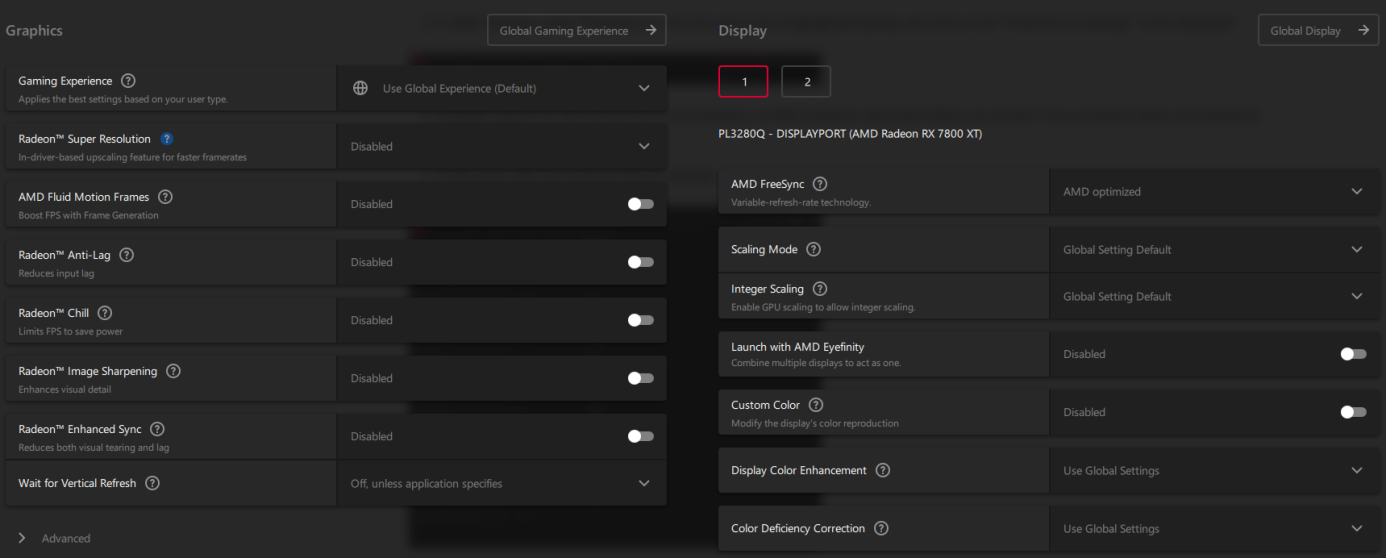The height and width of the screenshot is (558, 1386).
Task: Open Wait for Vertical Refresh dropdown
Action: [501, 483]
